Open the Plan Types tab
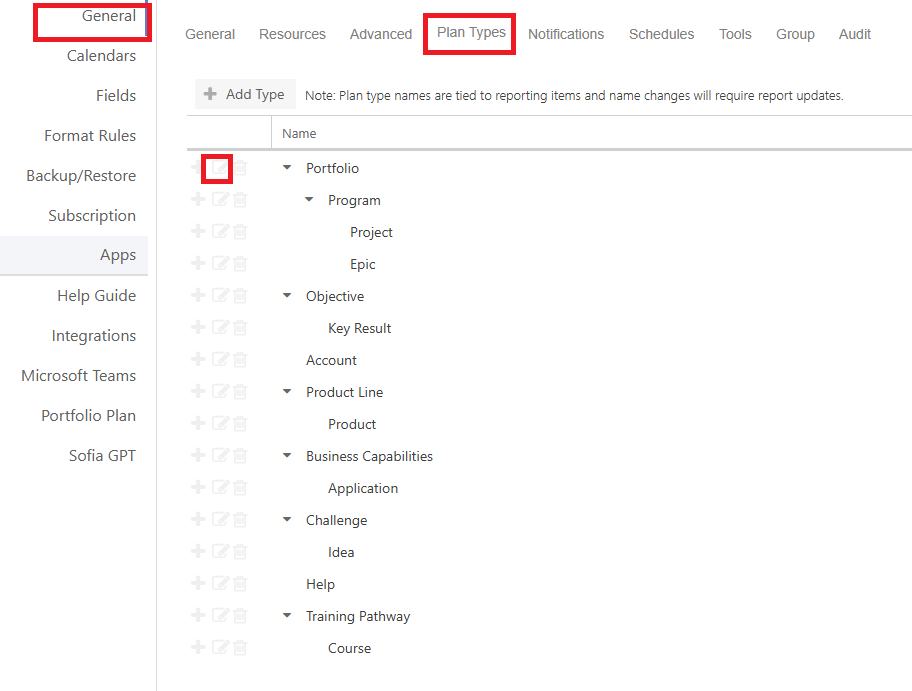The image size is (912, 691). point(471,33)
